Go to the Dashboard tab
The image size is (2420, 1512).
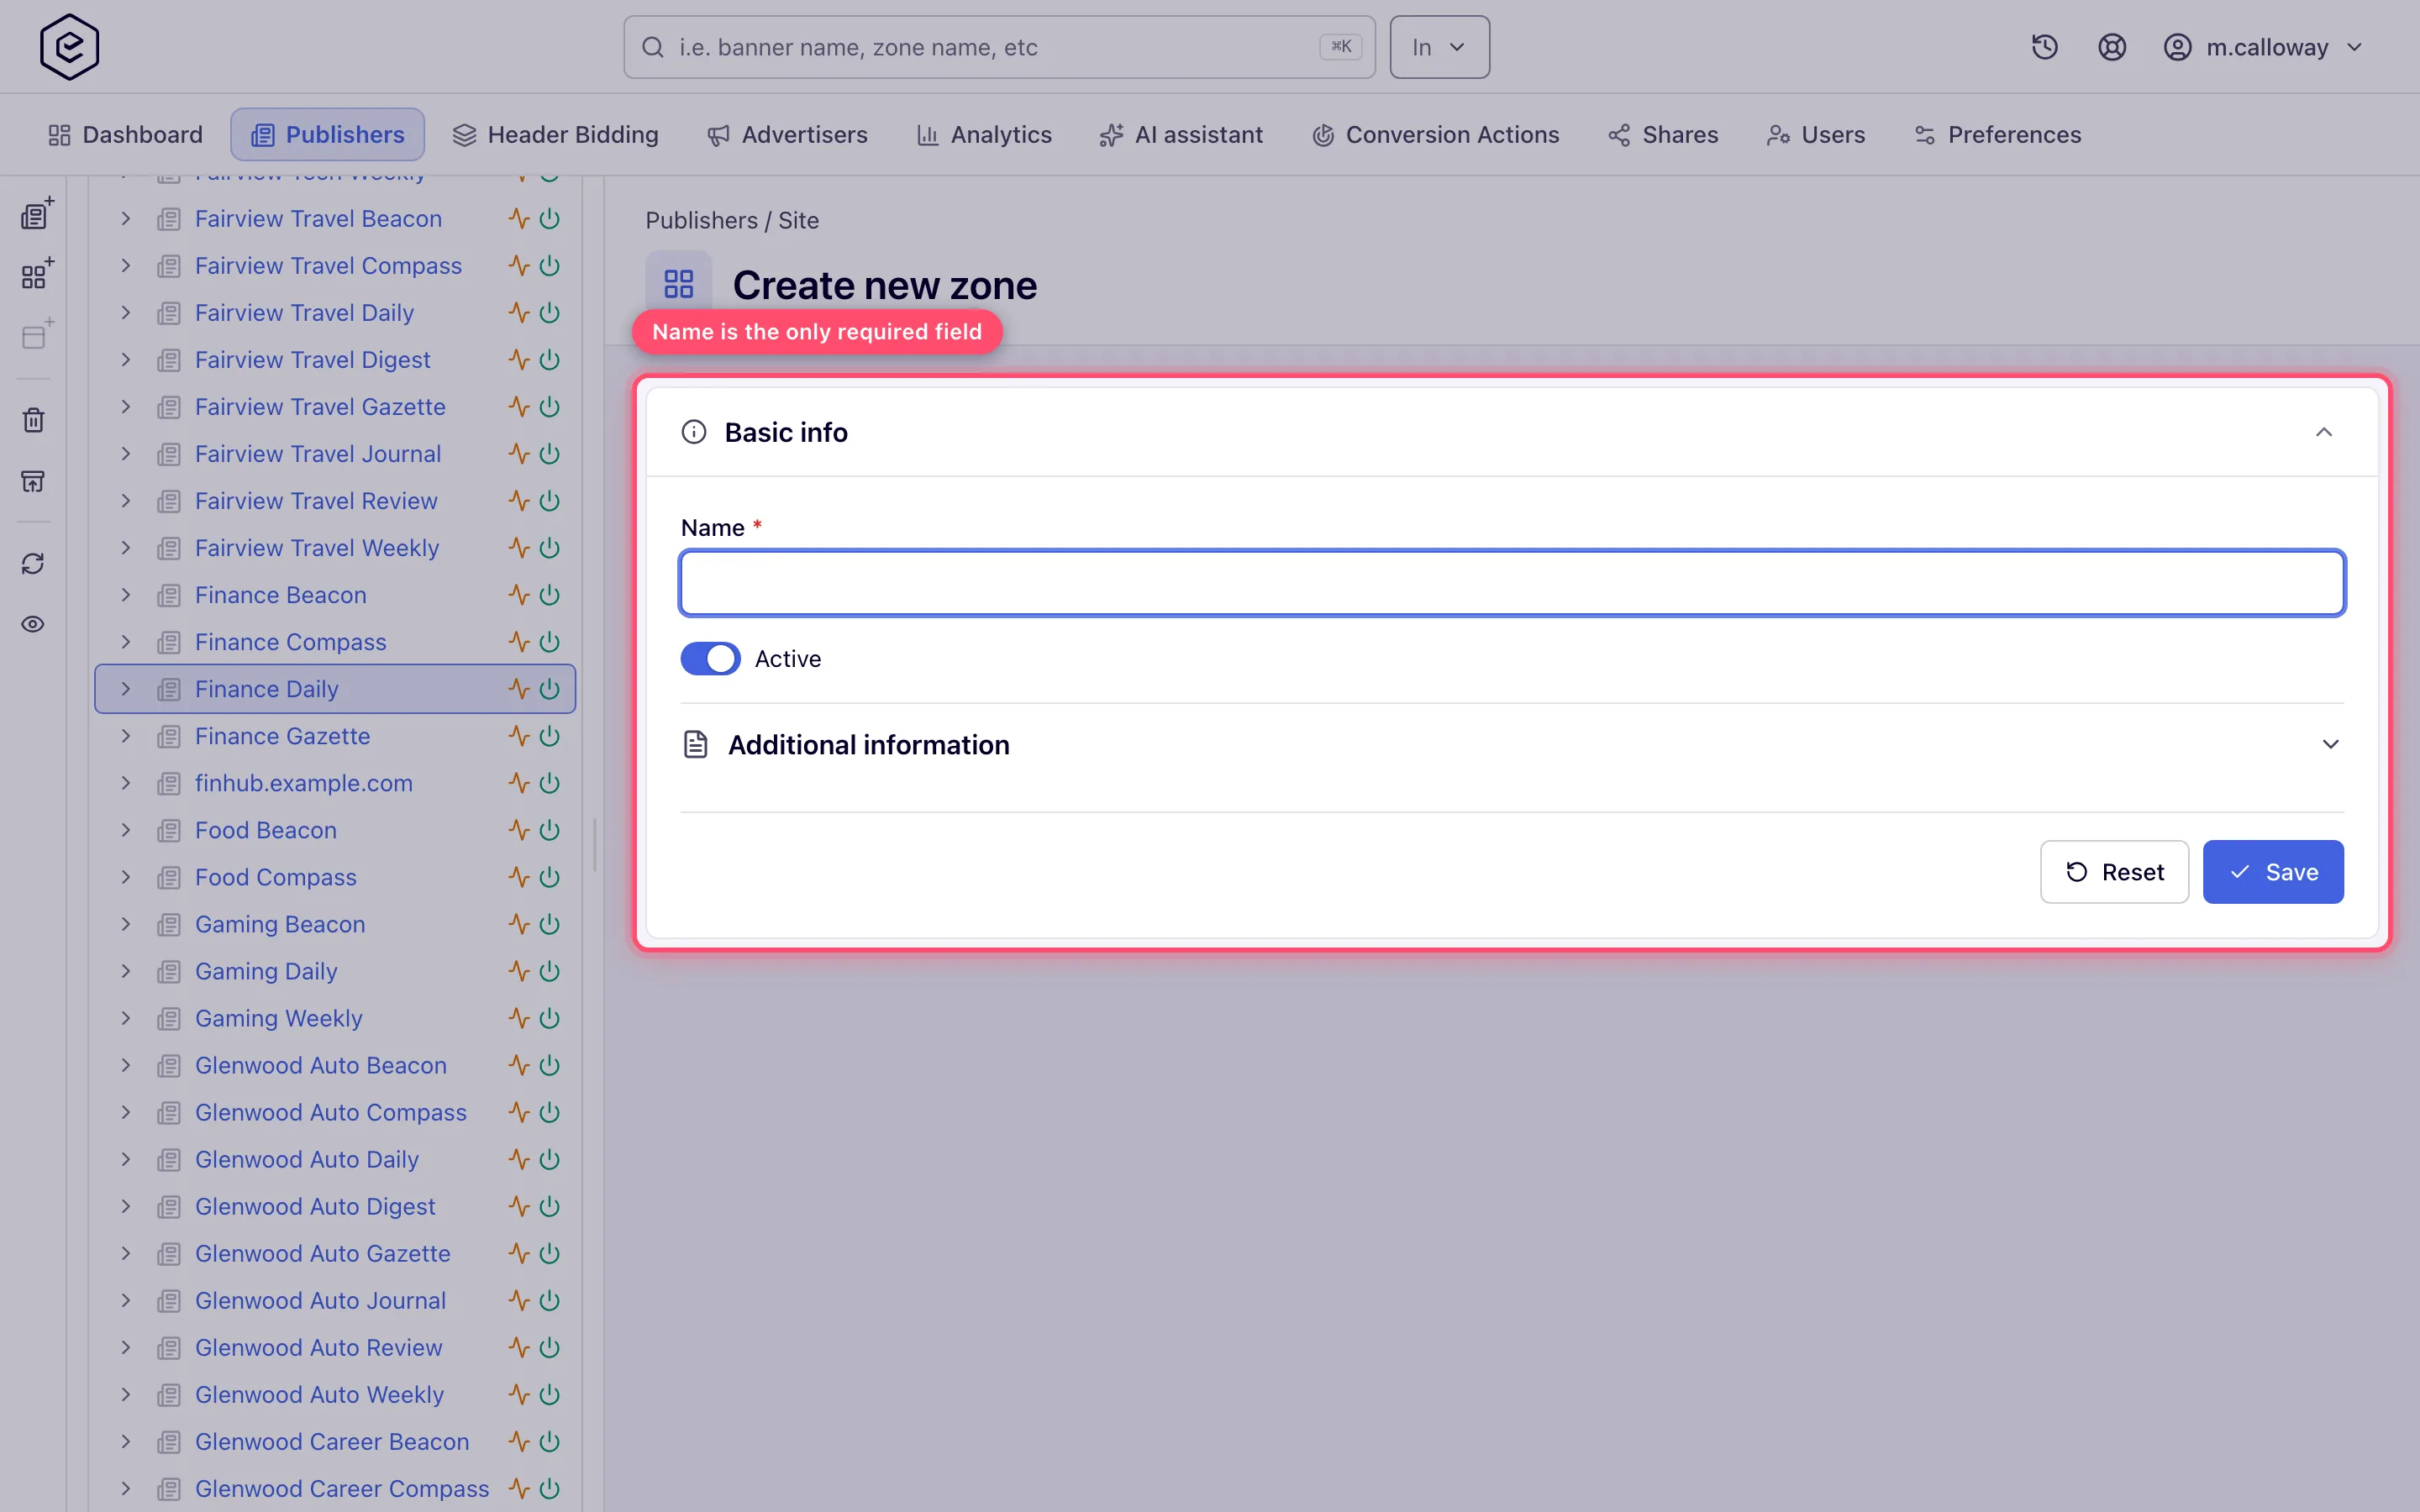(x=126, y=135)
